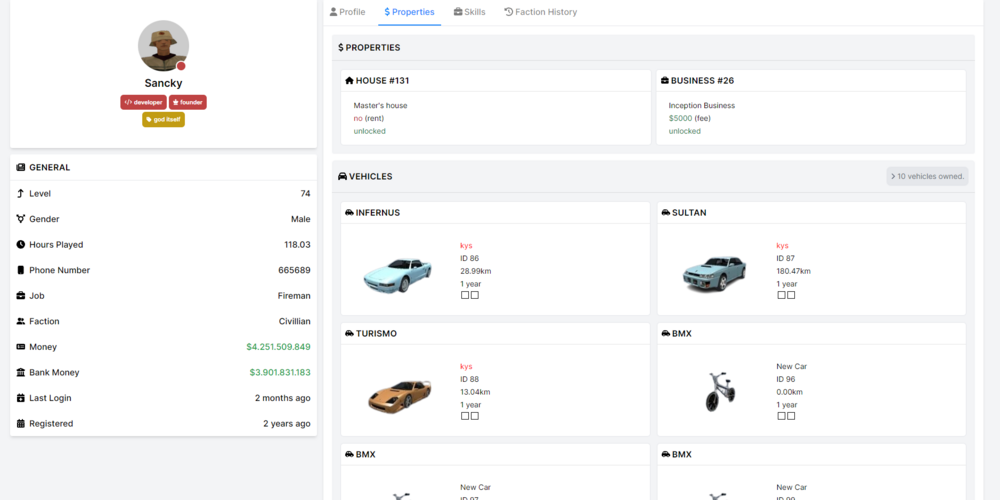Click the second box under Turismo 1 year
Screen dimensions: 1000x500
[474, 416]
